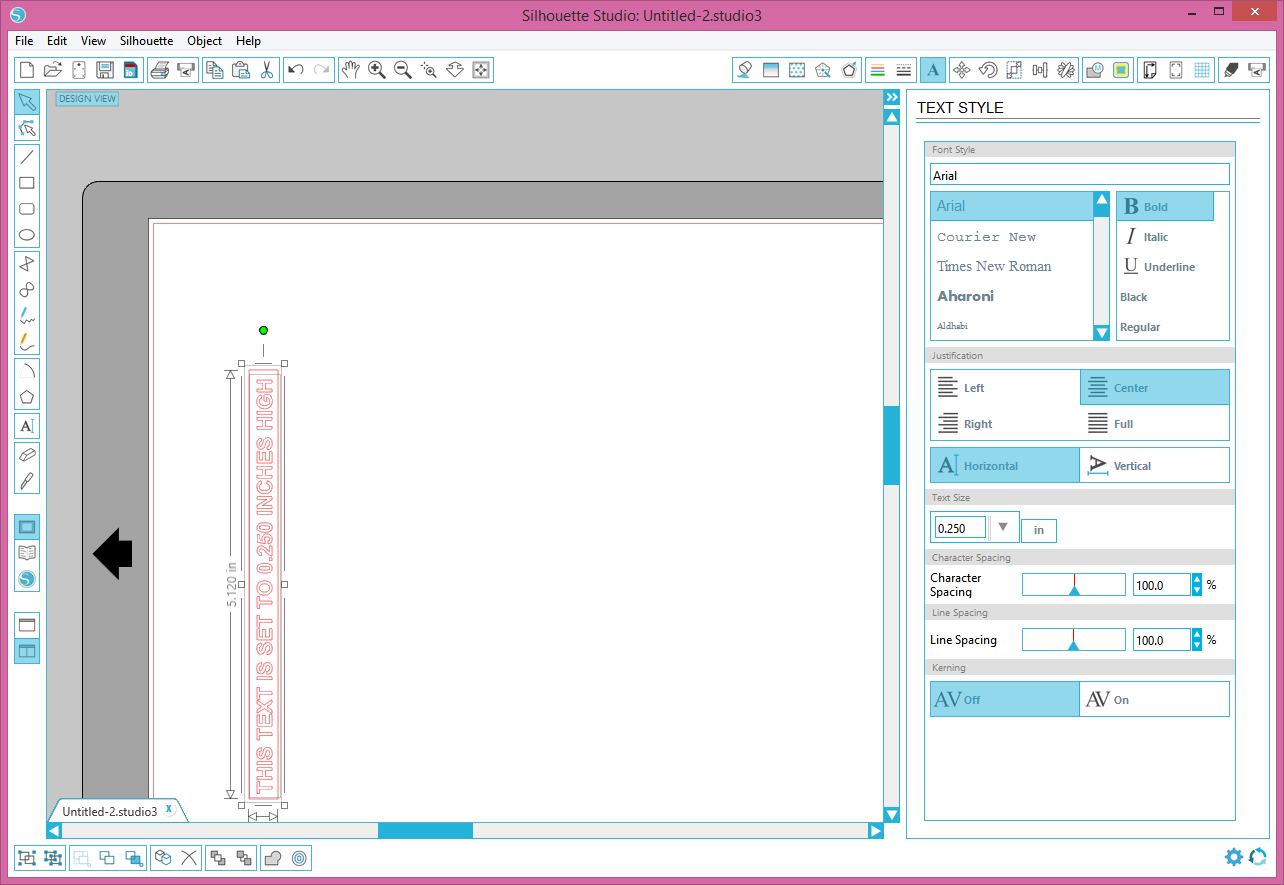The height and width of the screenshot is (885, 1284).
Task: Open the Fill Color paint bucket panel
Action: click(x=744, y=70)
